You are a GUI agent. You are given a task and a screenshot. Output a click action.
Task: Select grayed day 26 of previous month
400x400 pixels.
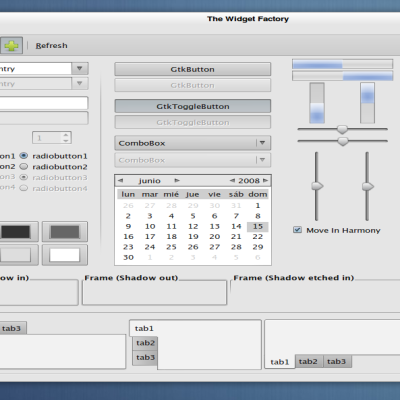128,205
